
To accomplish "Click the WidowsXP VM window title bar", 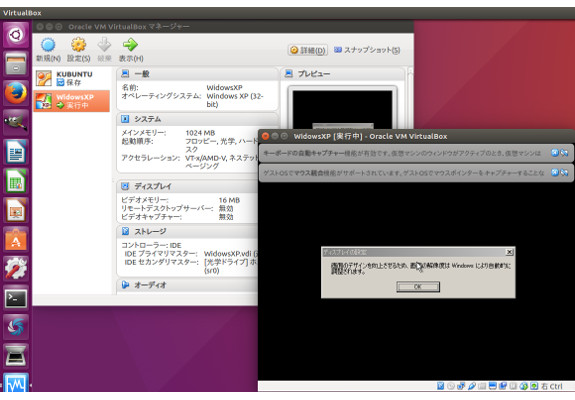I will click(x=416, y=136).
